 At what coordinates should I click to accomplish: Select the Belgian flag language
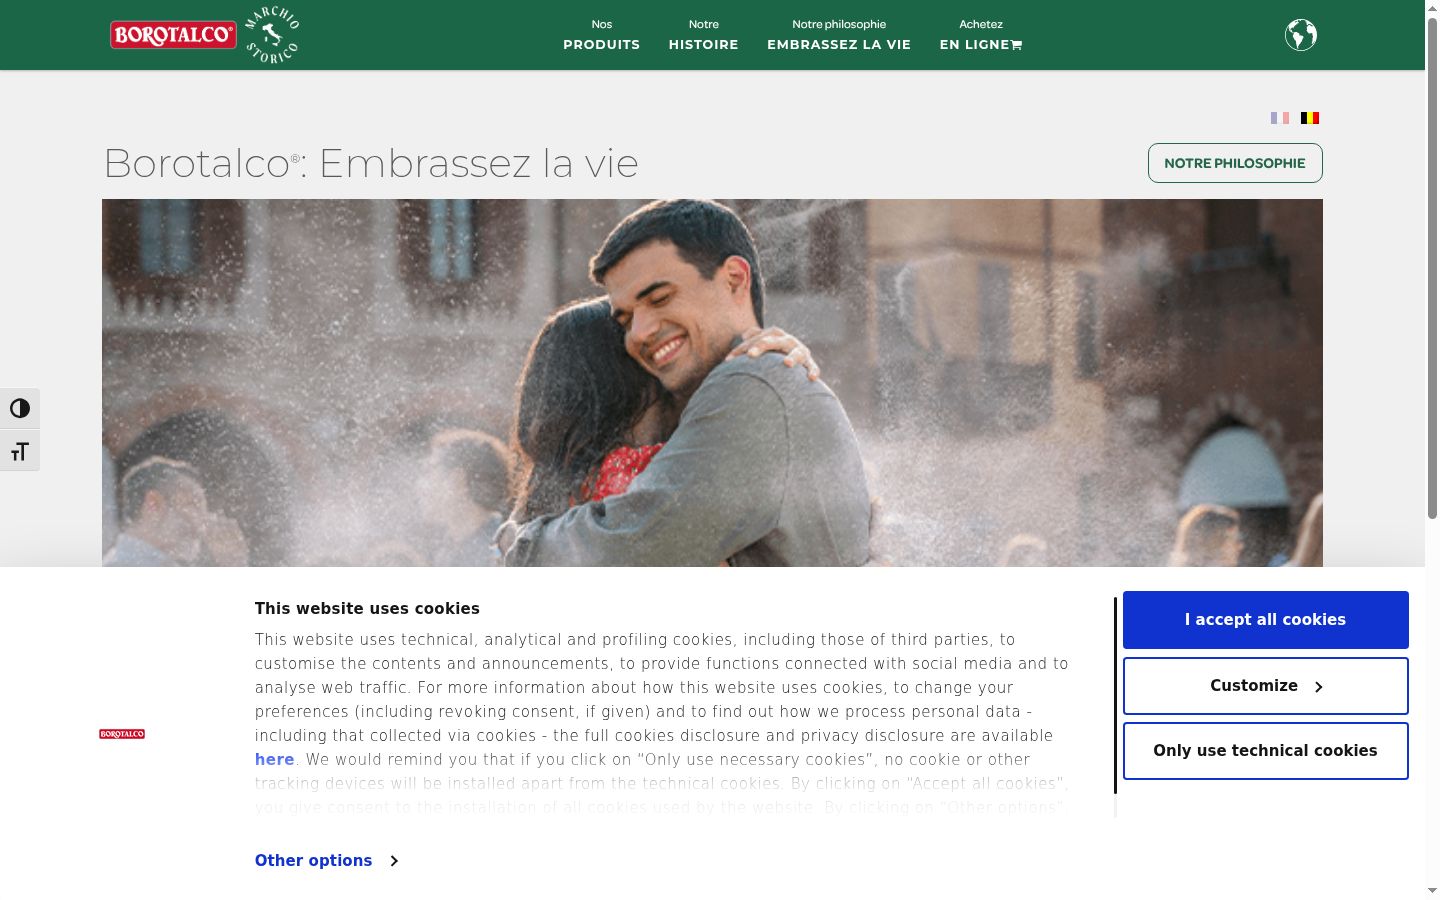click(x=1310, y=118)
